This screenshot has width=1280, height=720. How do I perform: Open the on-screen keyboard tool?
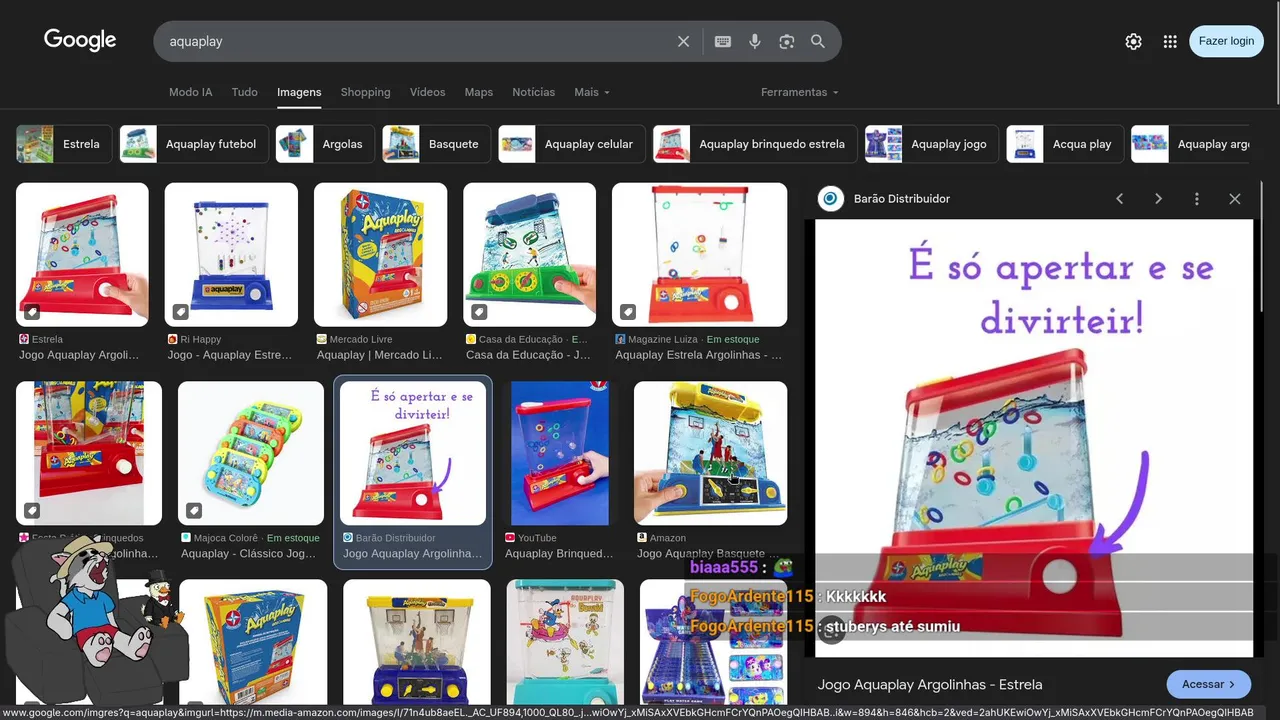tap(723, 41)
